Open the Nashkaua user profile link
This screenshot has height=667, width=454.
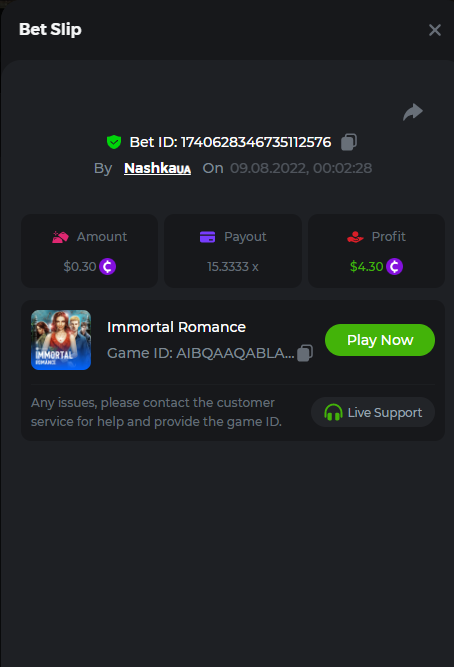[x=157, y=168]
